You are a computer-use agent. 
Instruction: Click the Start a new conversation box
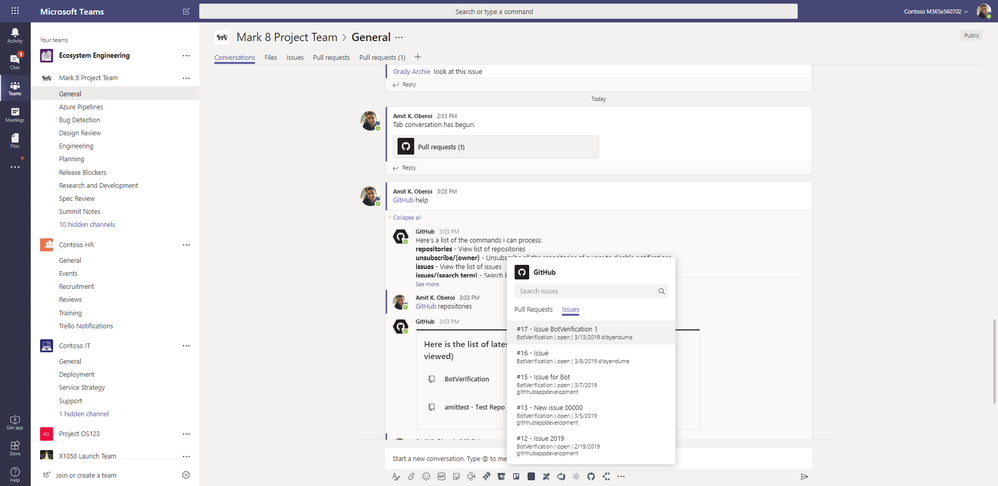[598, 458]
